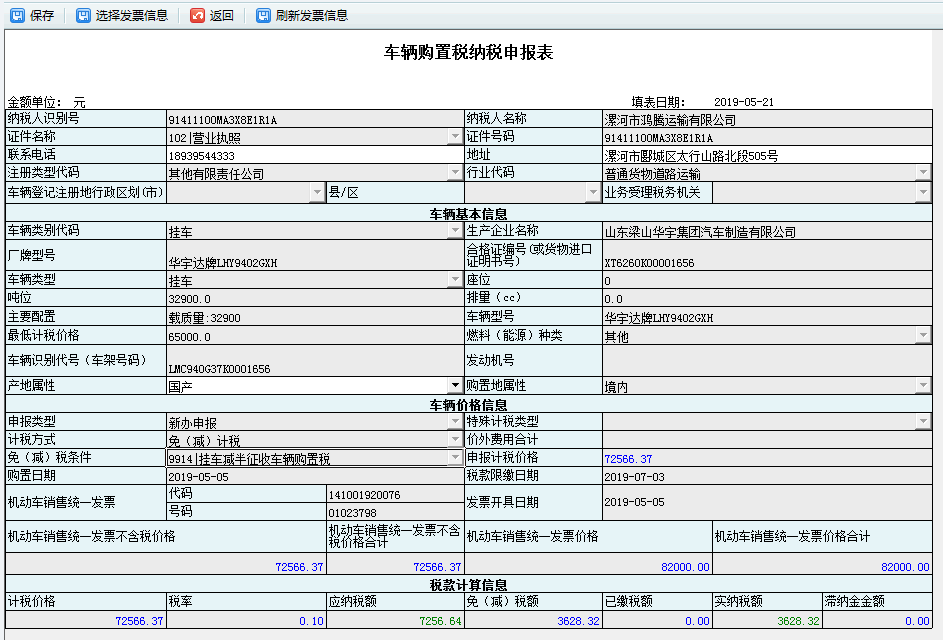Open the 燃料（能源）种类 dropdown
The image size is (943, 640).
pyautogui.click(x=925, y=334)
